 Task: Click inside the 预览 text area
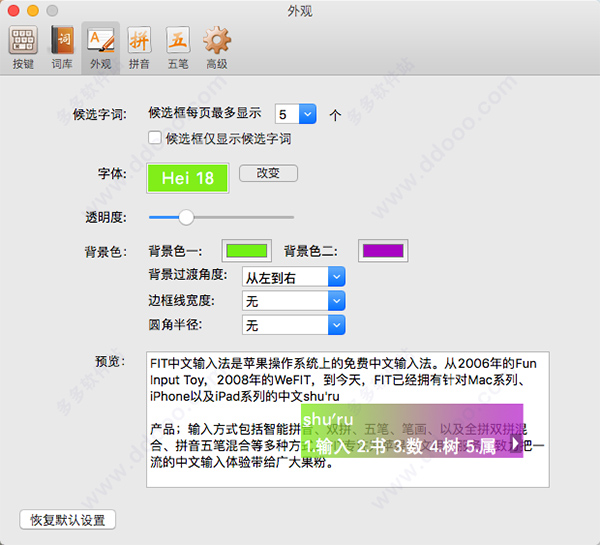pyautogui.click(x=347, y=419)
